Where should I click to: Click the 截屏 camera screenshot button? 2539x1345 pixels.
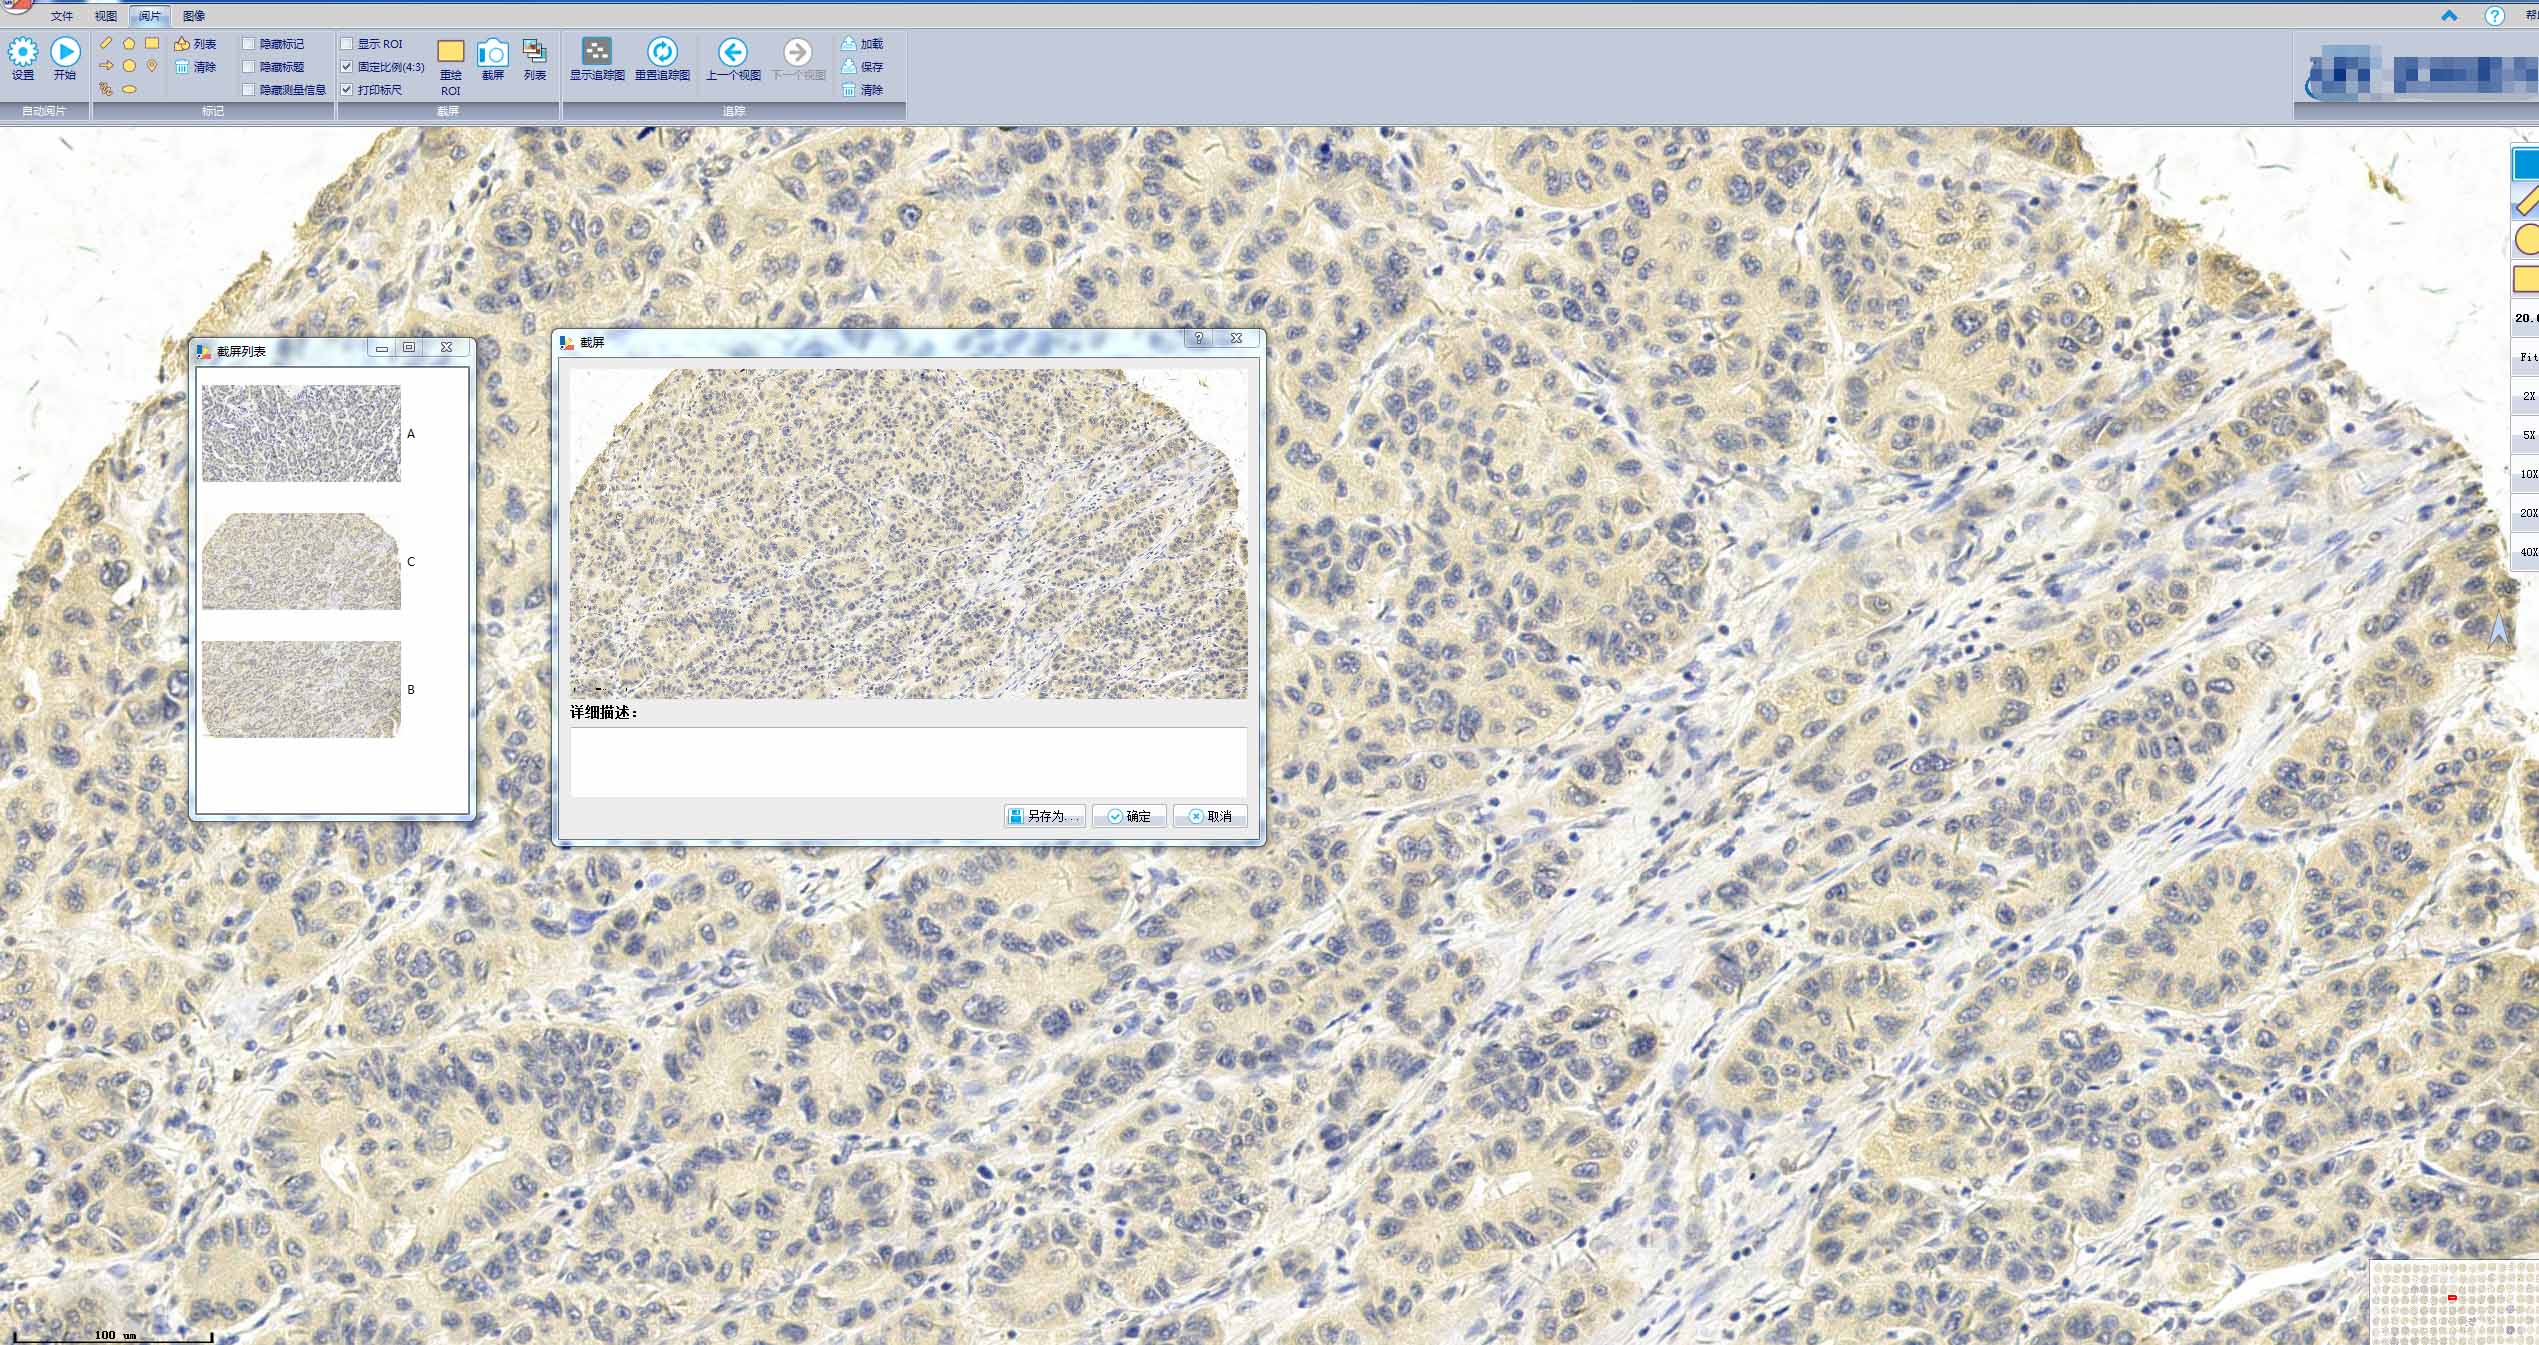493,60
